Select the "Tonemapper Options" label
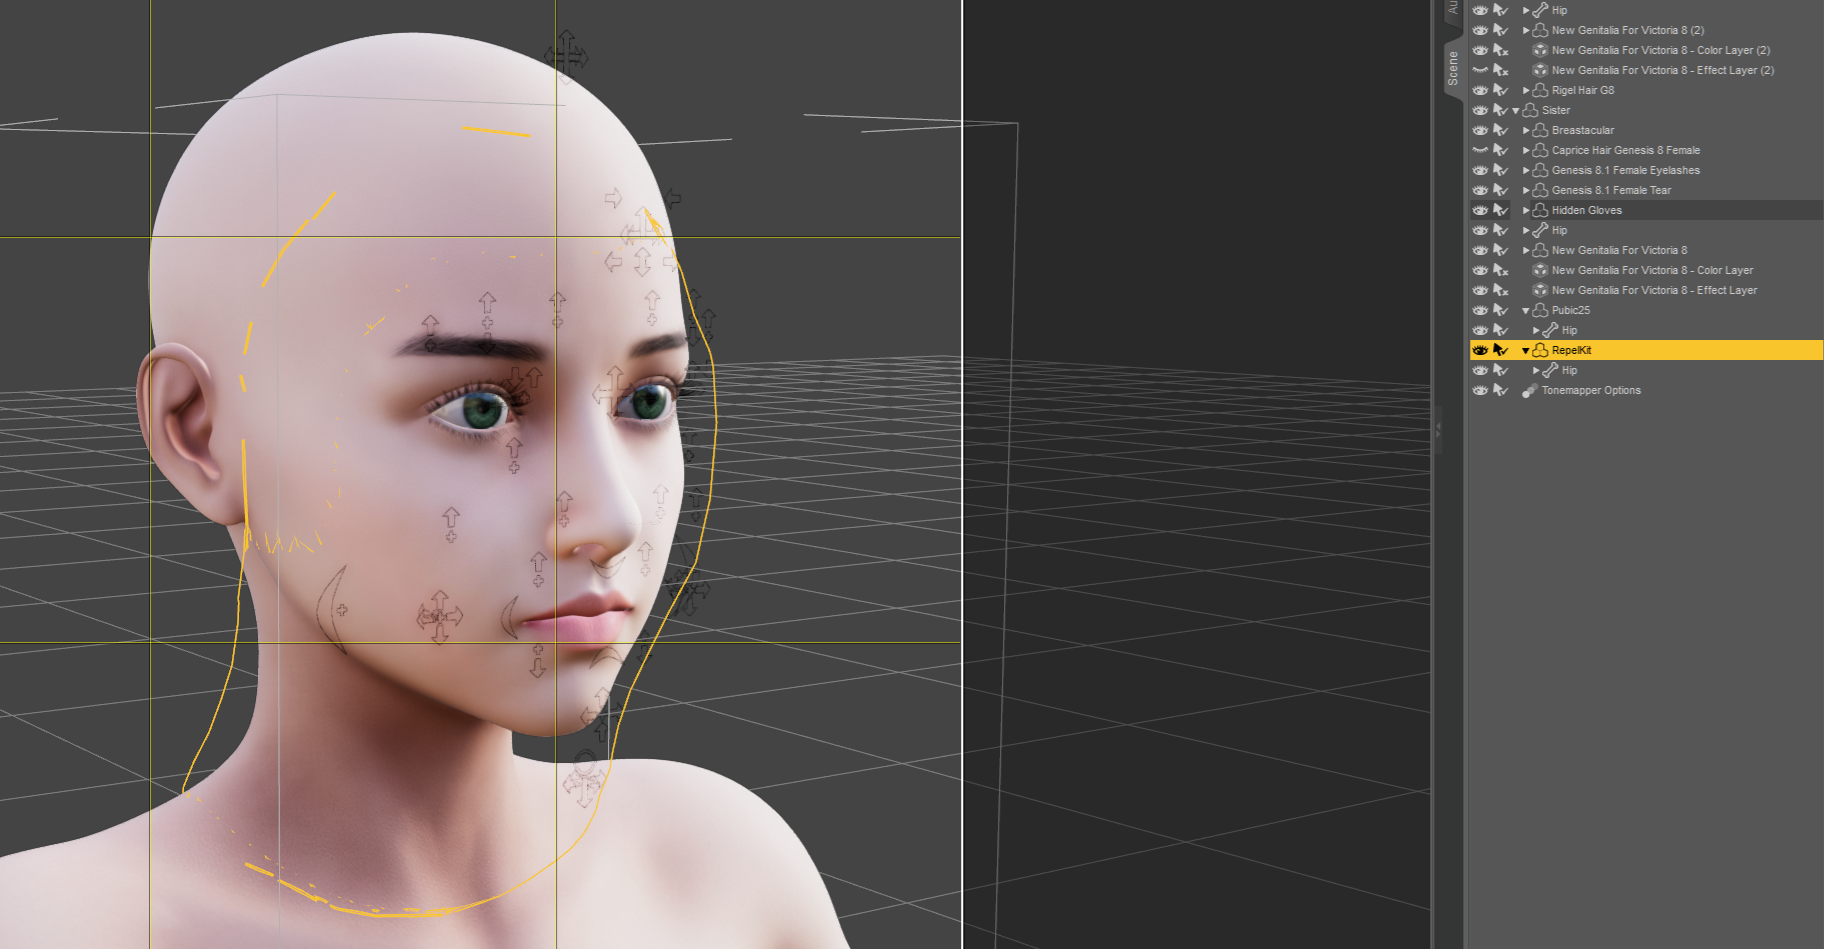This screenshot has width=1824, height=949. click(1591, 390)
